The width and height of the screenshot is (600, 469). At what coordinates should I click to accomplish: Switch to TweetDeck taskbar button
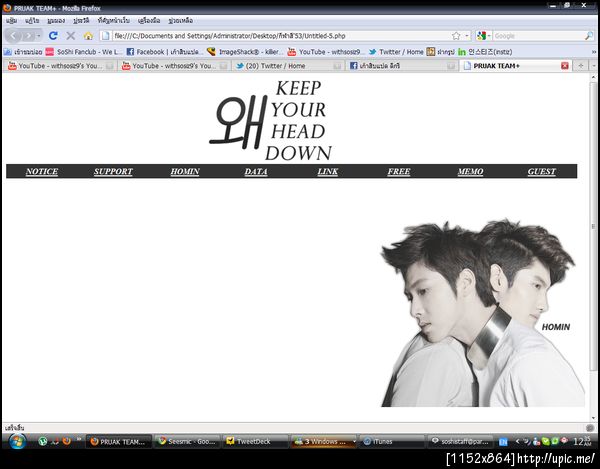click(x=255, y=441)
